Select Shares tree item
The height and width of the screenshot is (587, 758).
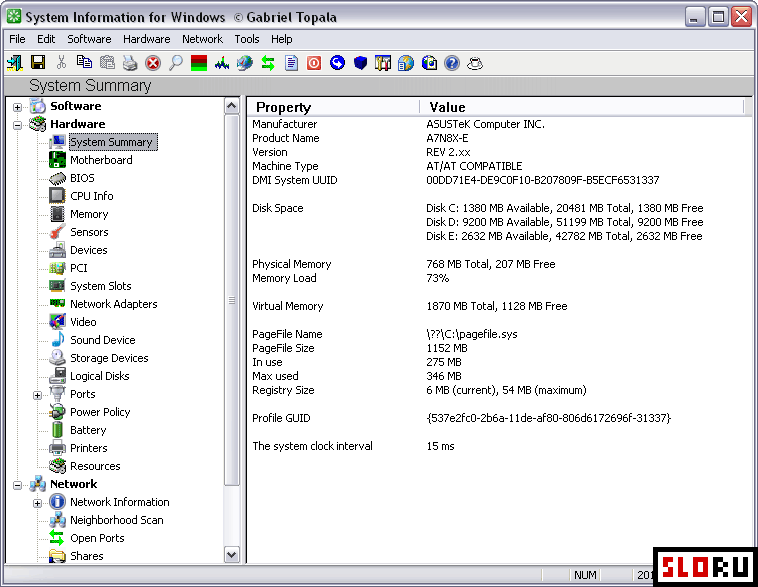tap(87, 556)
